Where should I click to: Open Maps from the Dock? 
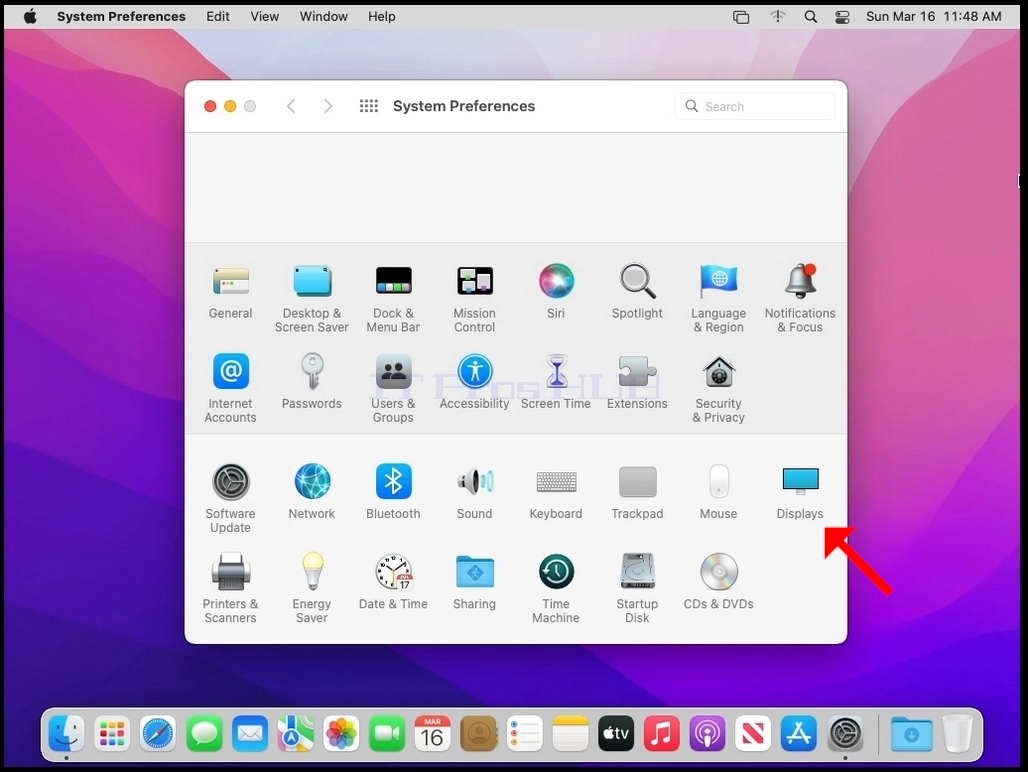click(296, 733)
